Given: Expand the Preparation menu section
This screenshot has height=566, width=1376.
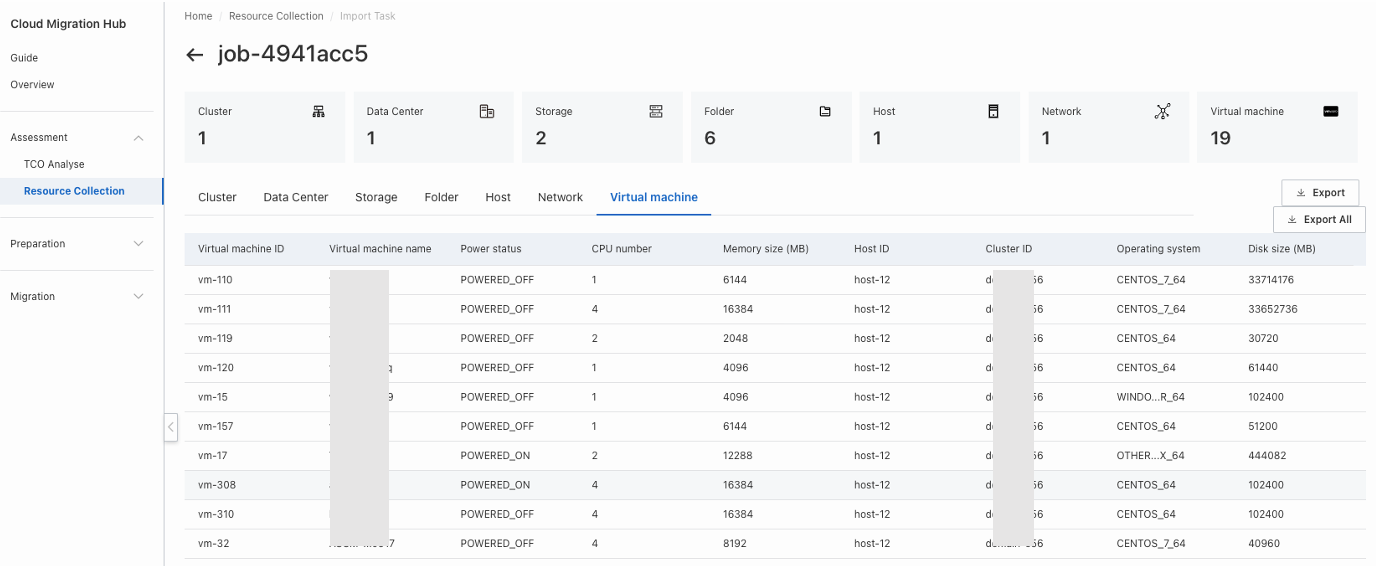Looking at the screenshot, I should pos(138,244).
